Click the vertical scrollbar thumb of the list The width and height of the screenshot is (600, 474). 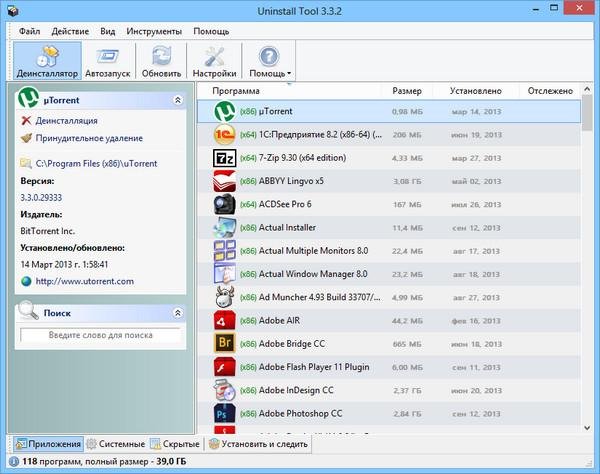point(587,113)
